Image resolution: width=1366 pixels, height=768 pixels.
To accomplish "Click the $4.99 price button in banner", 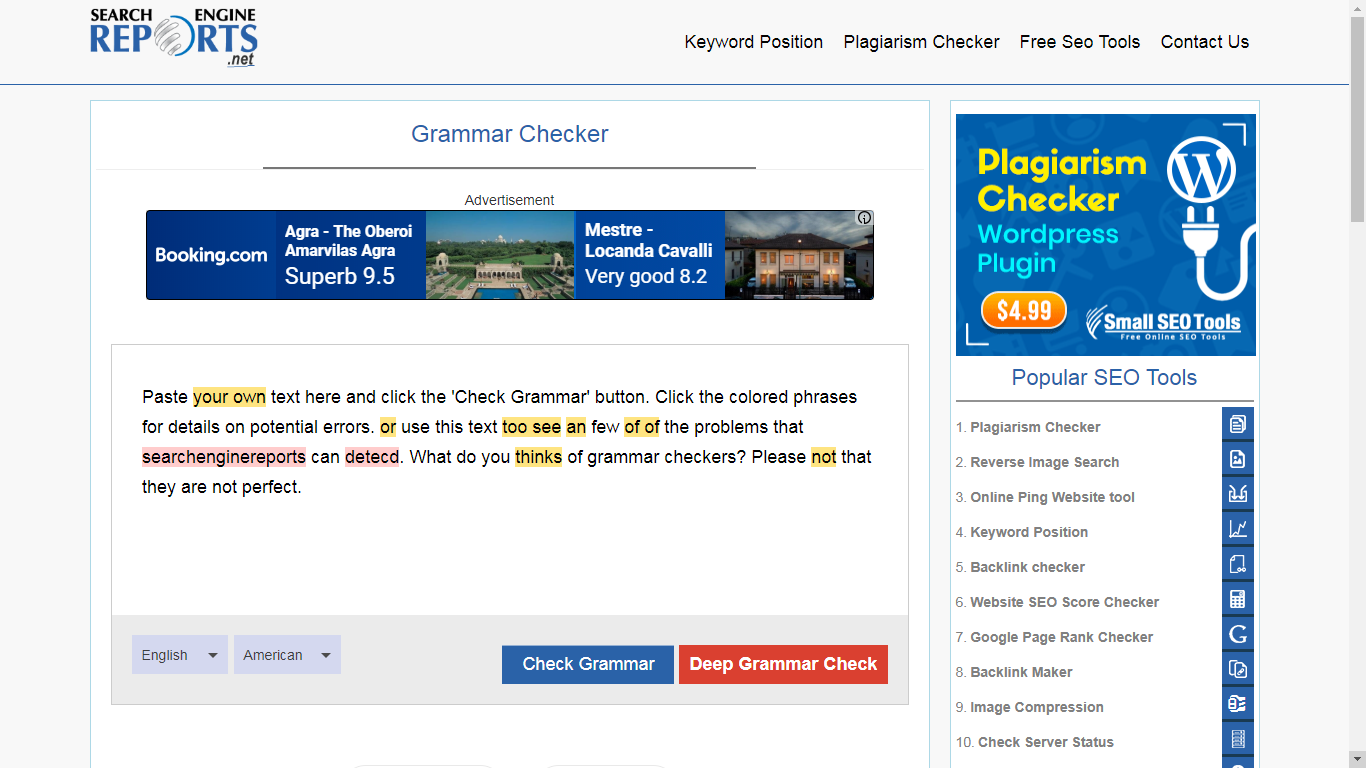I will tap(1024, 311).
